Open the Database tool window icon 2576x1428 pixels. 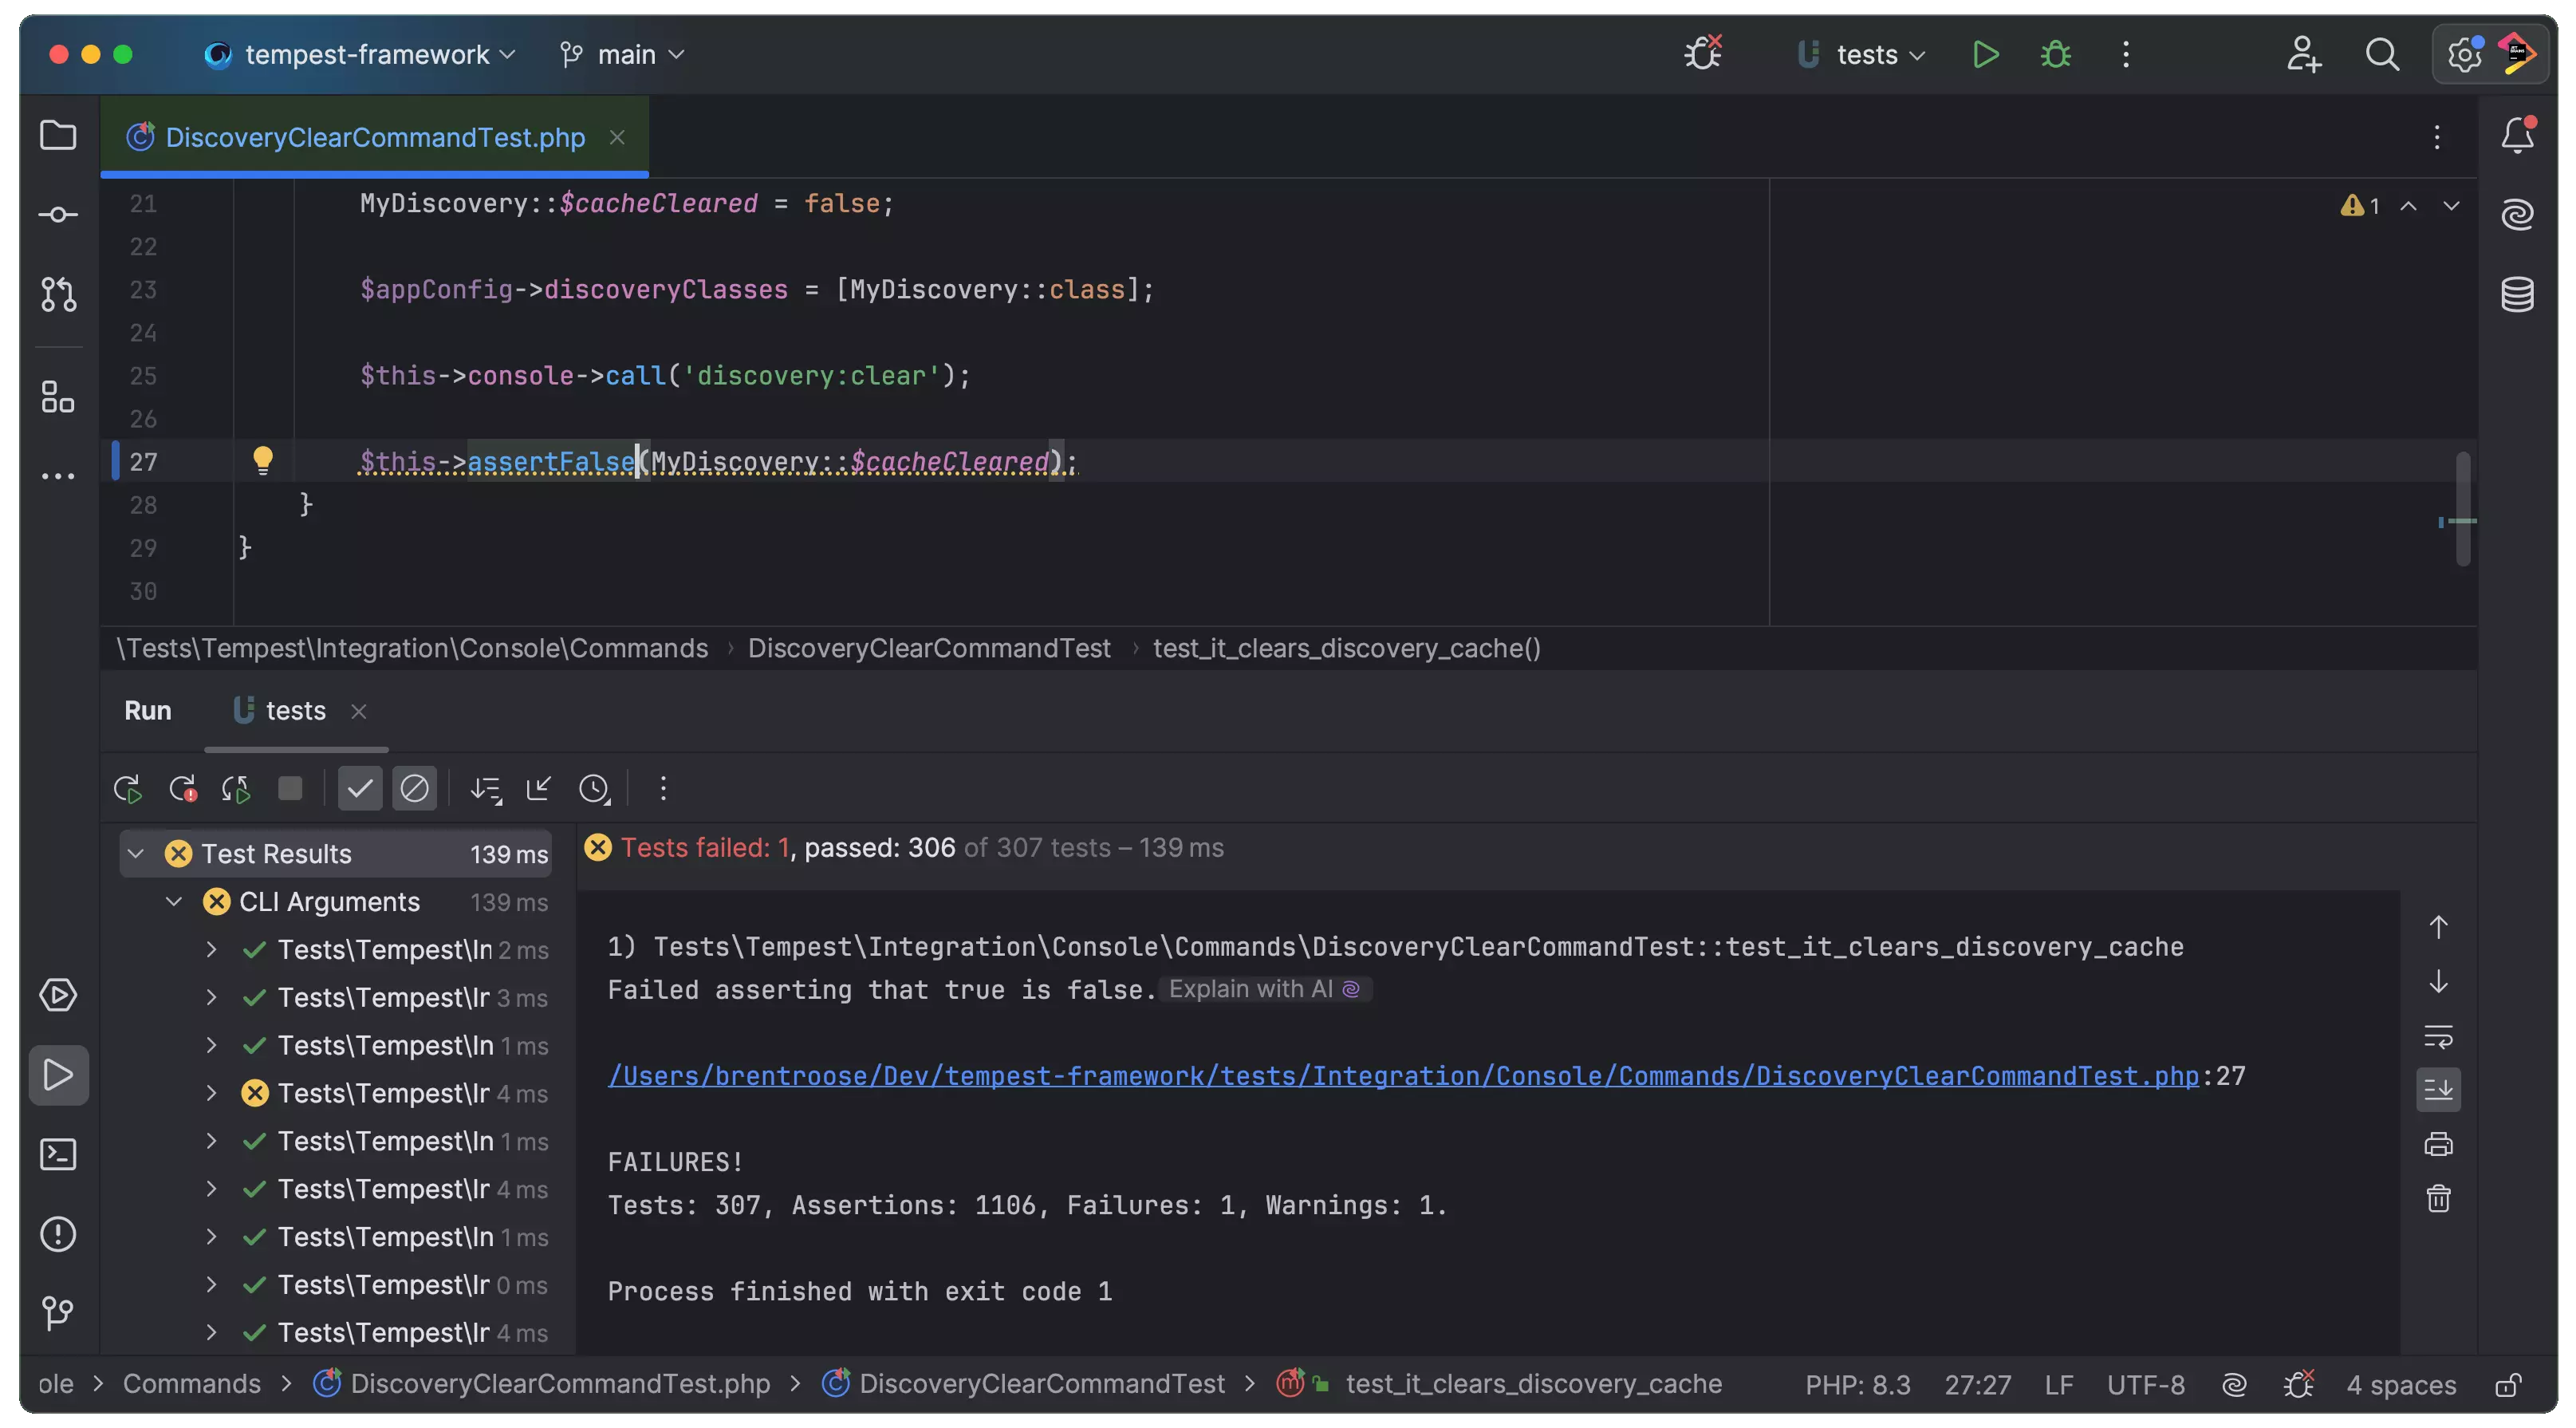click(x=2517, y=294)
